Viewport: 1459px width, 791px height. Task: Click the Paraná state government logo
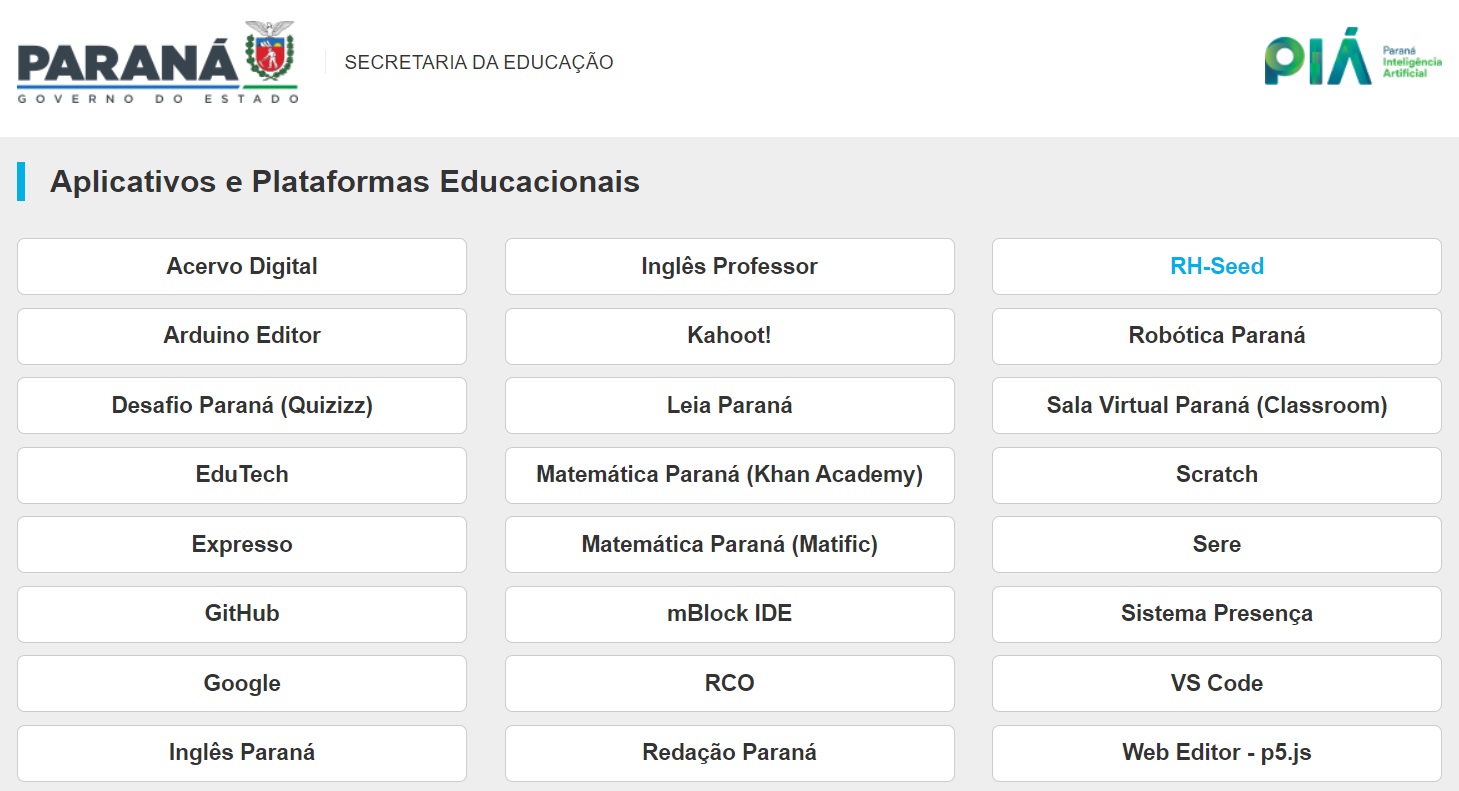[x=157, y=62]
